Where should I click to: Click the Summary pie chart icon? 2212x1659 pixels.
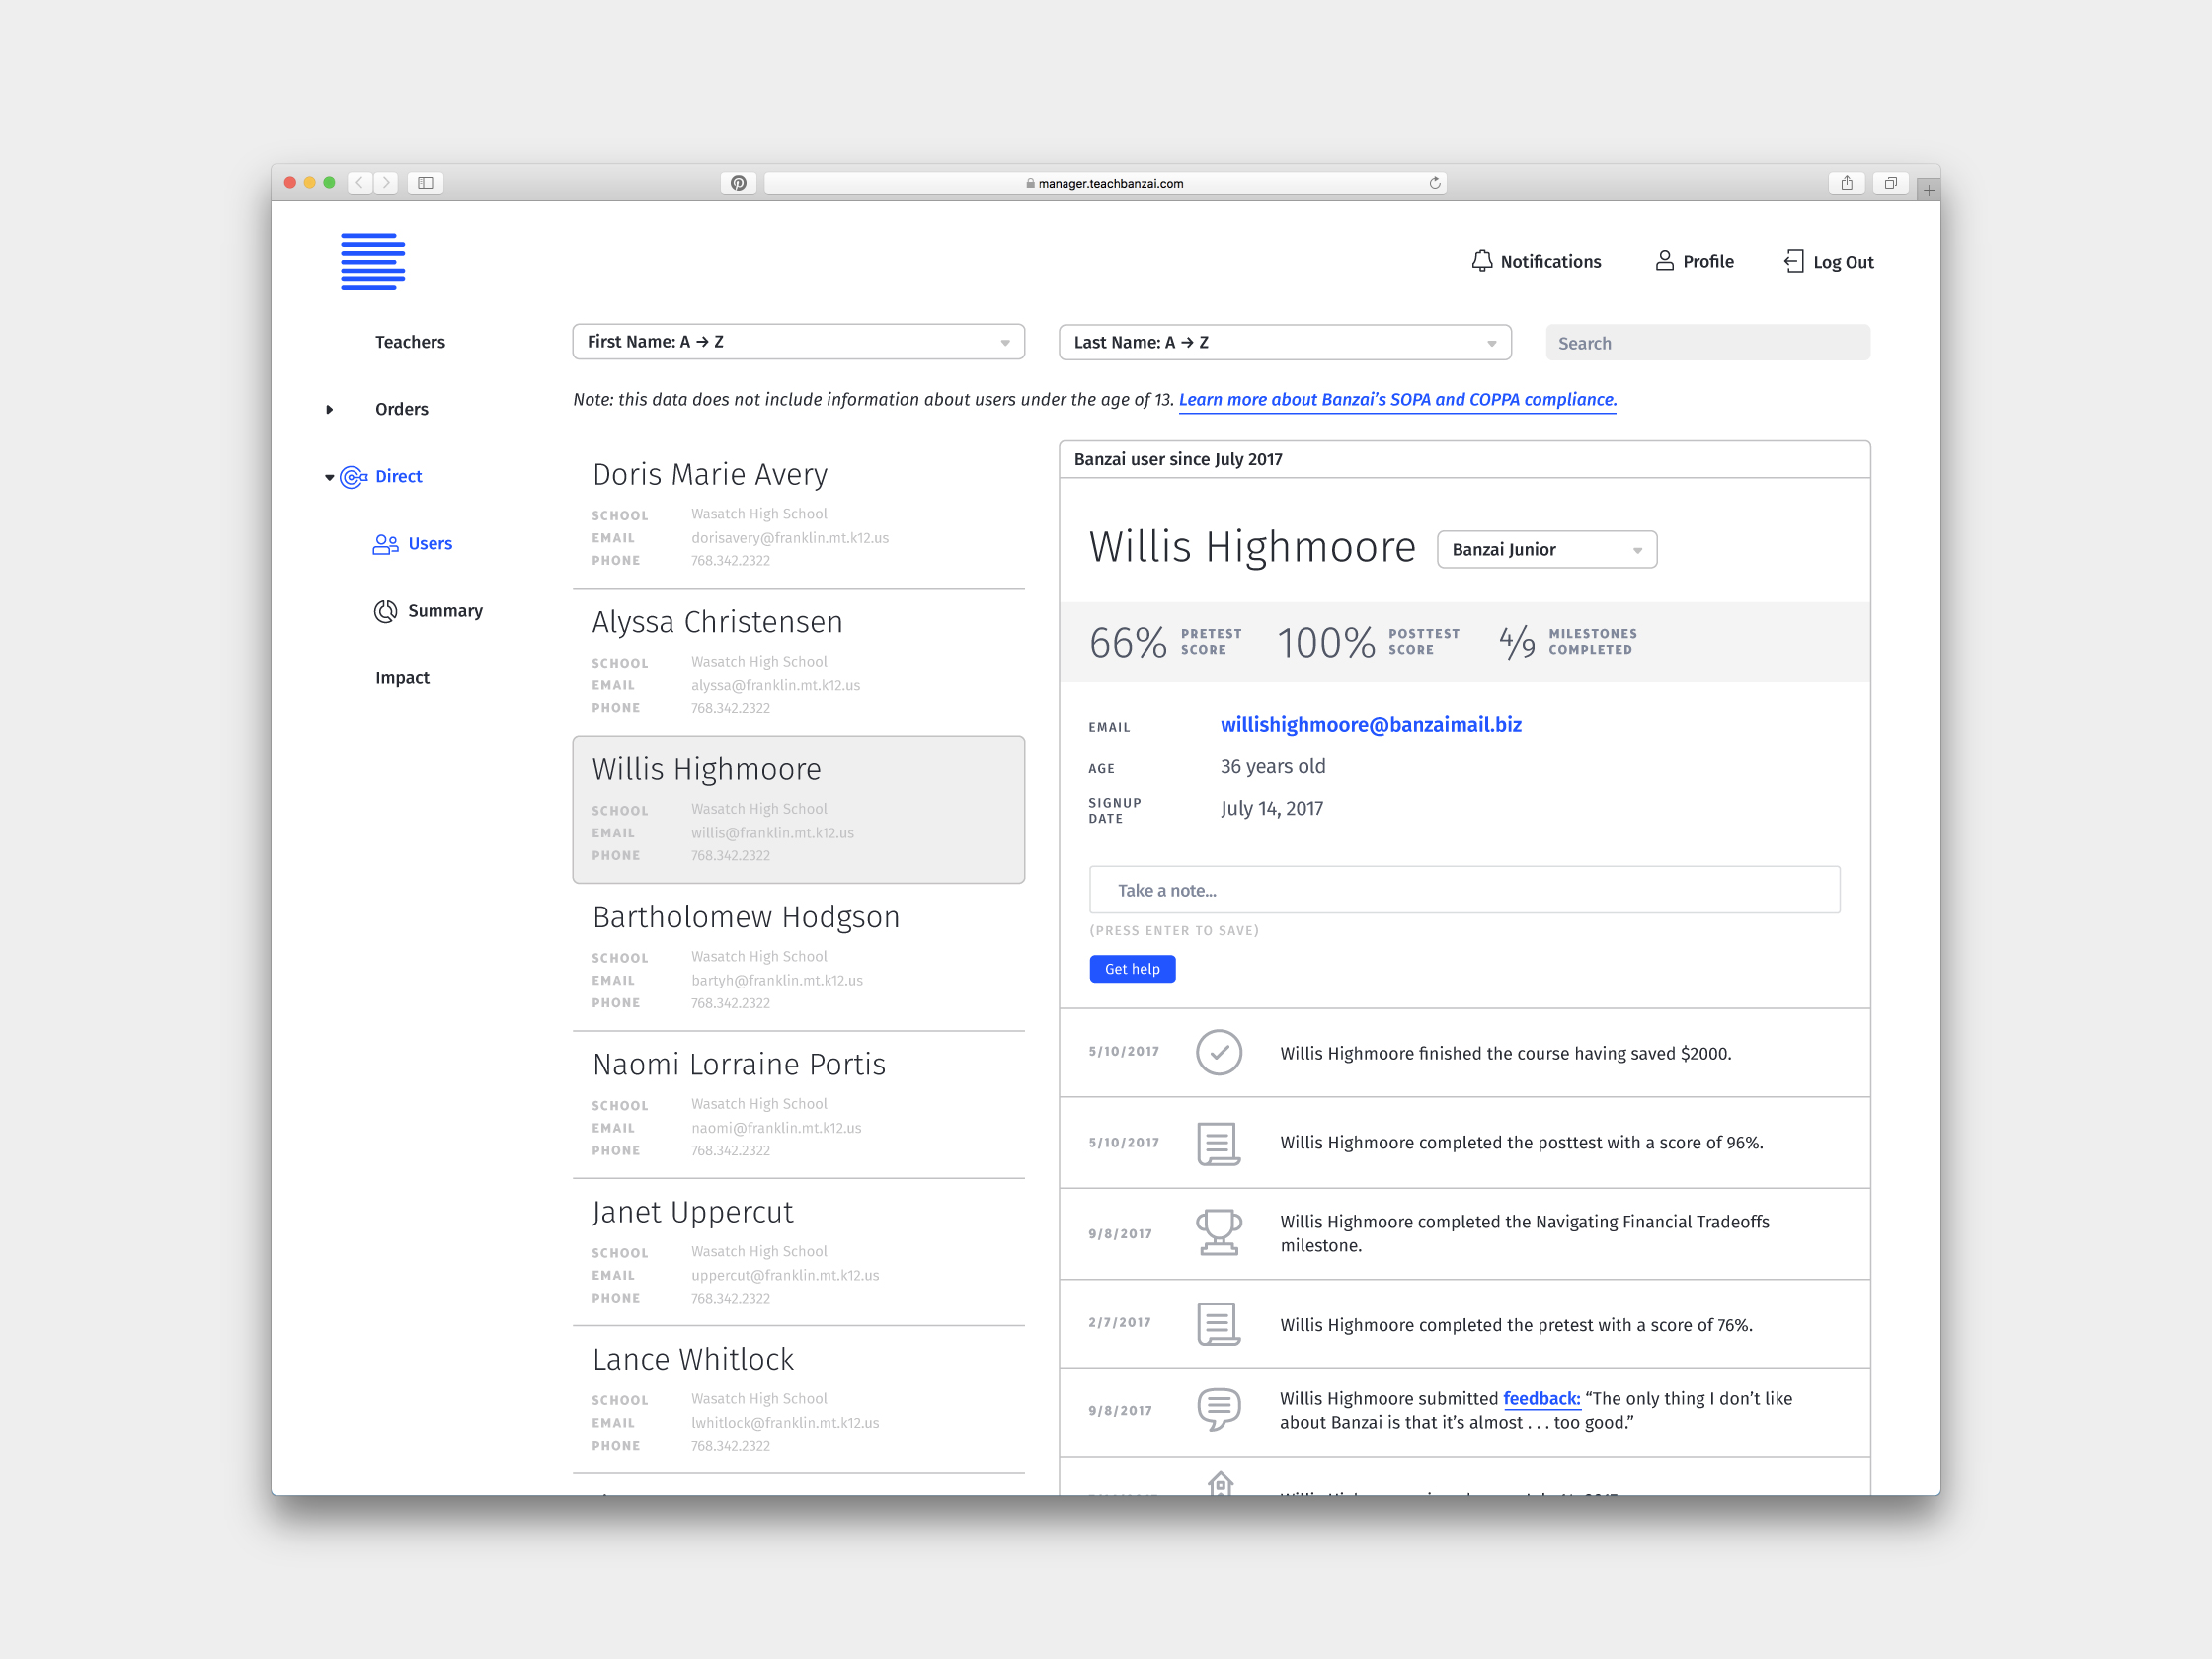pos(386,611)
